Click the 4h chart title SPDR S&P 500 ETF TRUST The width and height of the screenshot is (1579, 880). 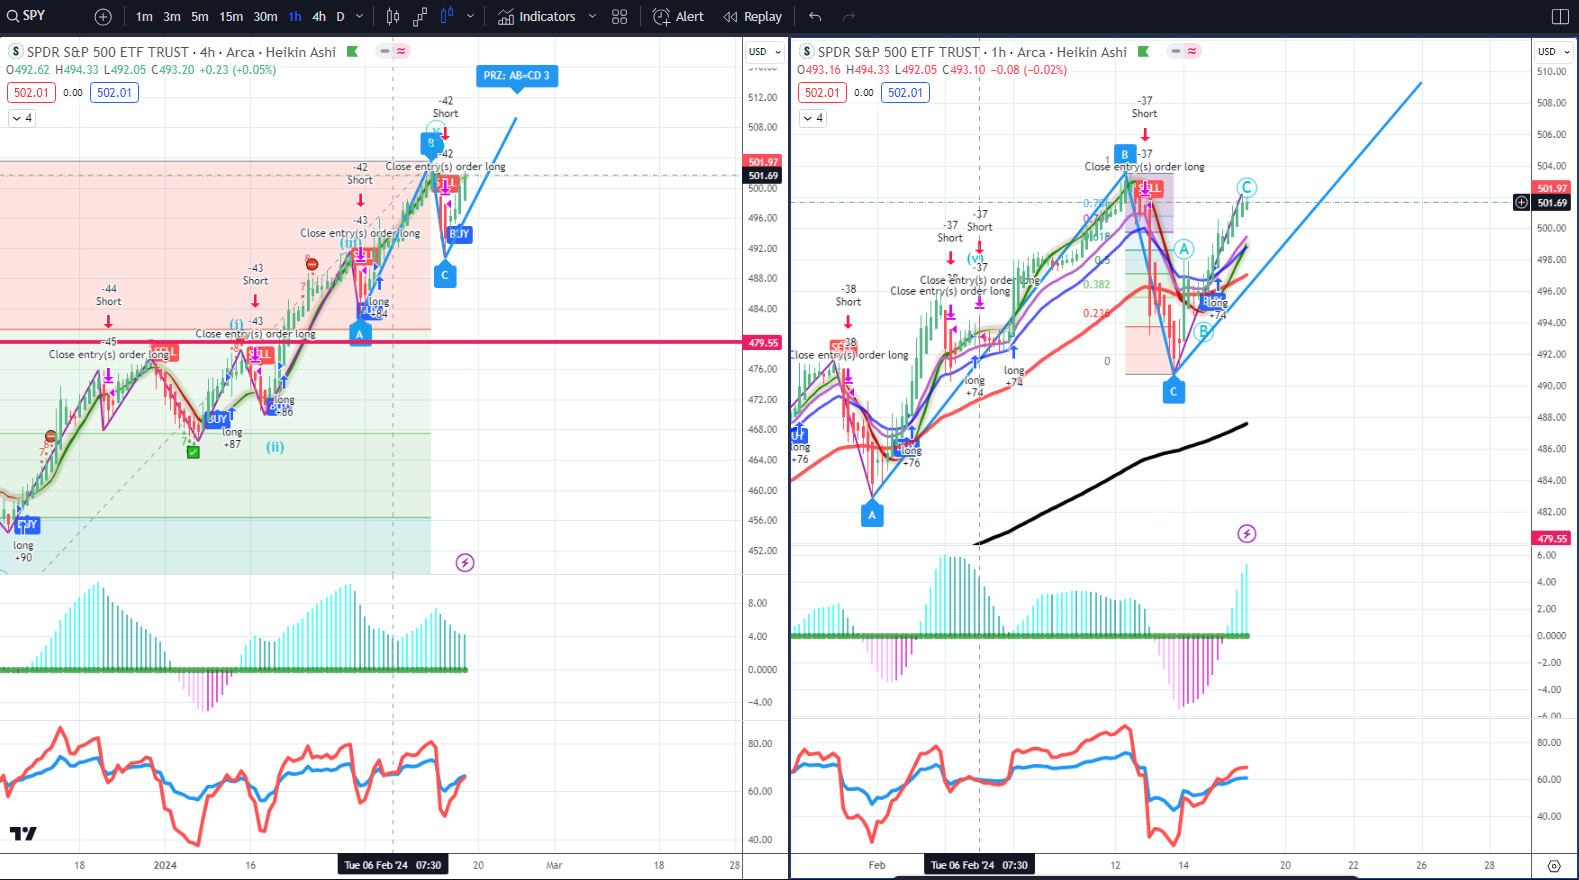[x=108, y=52]
